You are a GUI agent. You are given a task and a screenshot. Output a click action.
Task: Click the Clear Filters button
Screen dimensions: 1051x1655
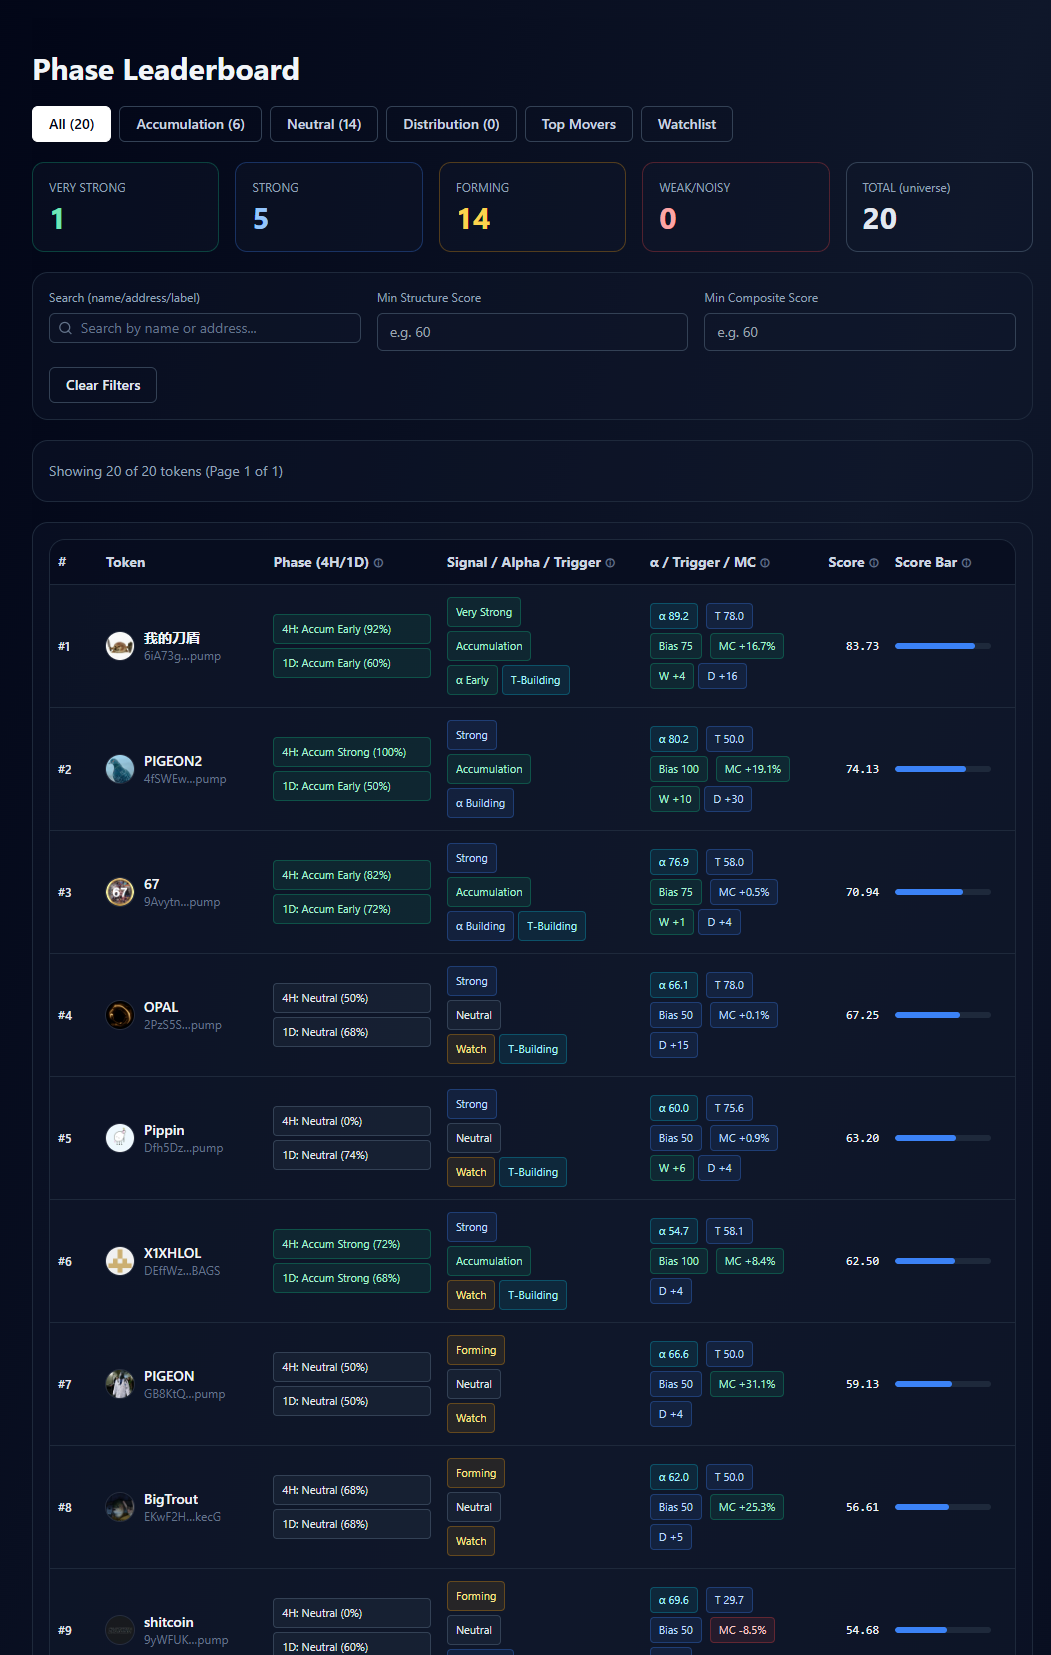coord(103,385)
